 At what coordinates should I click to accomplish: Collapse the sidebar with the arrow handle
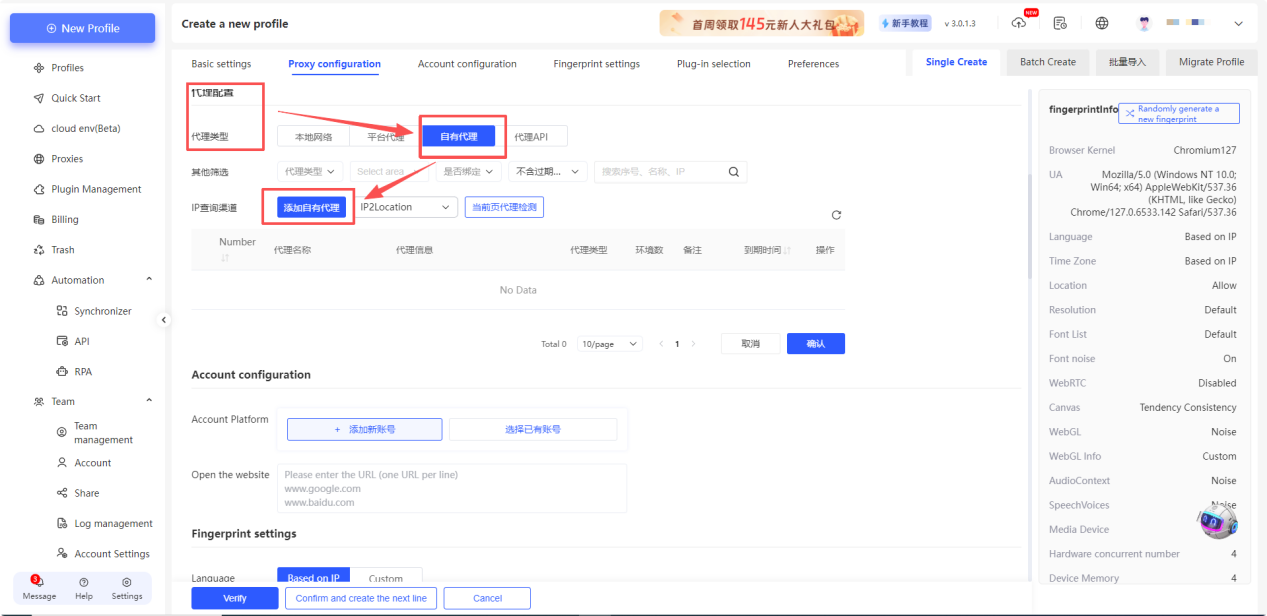165,320
